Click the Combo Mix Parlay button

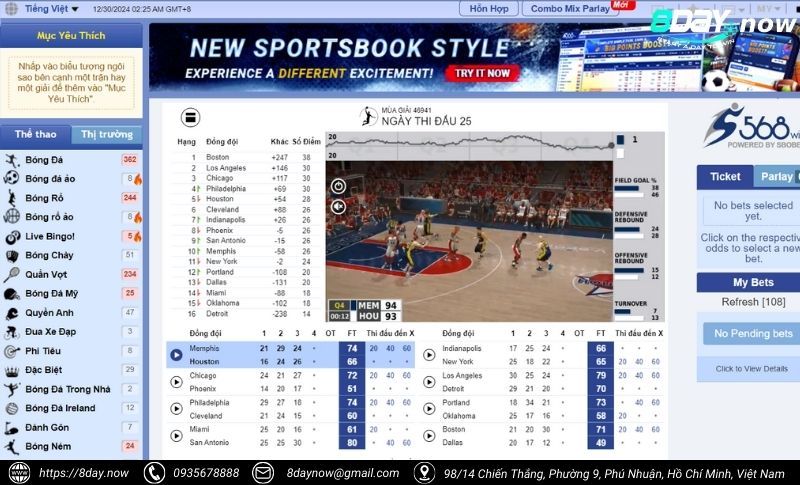pos(573,8)
